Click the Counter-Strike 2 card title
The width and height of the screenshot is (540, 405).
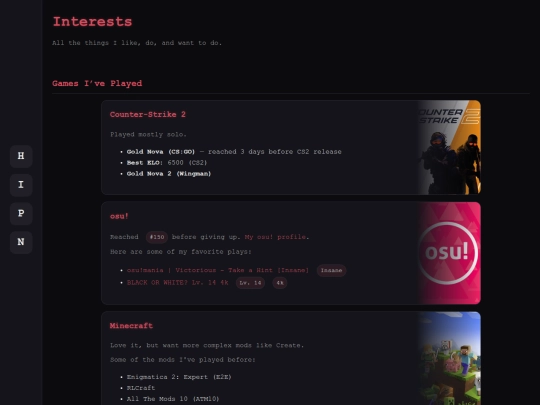pyautogui.click(x=148, y=114)
